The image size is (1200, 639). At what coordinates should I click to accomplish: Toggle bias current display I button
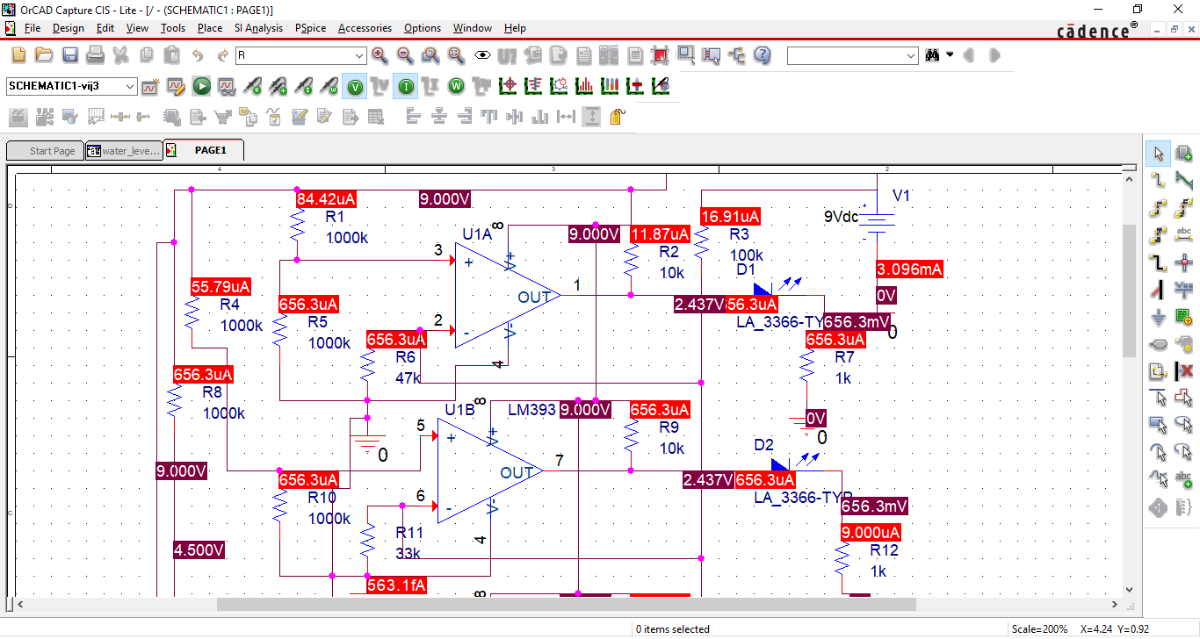coord(406,87)
